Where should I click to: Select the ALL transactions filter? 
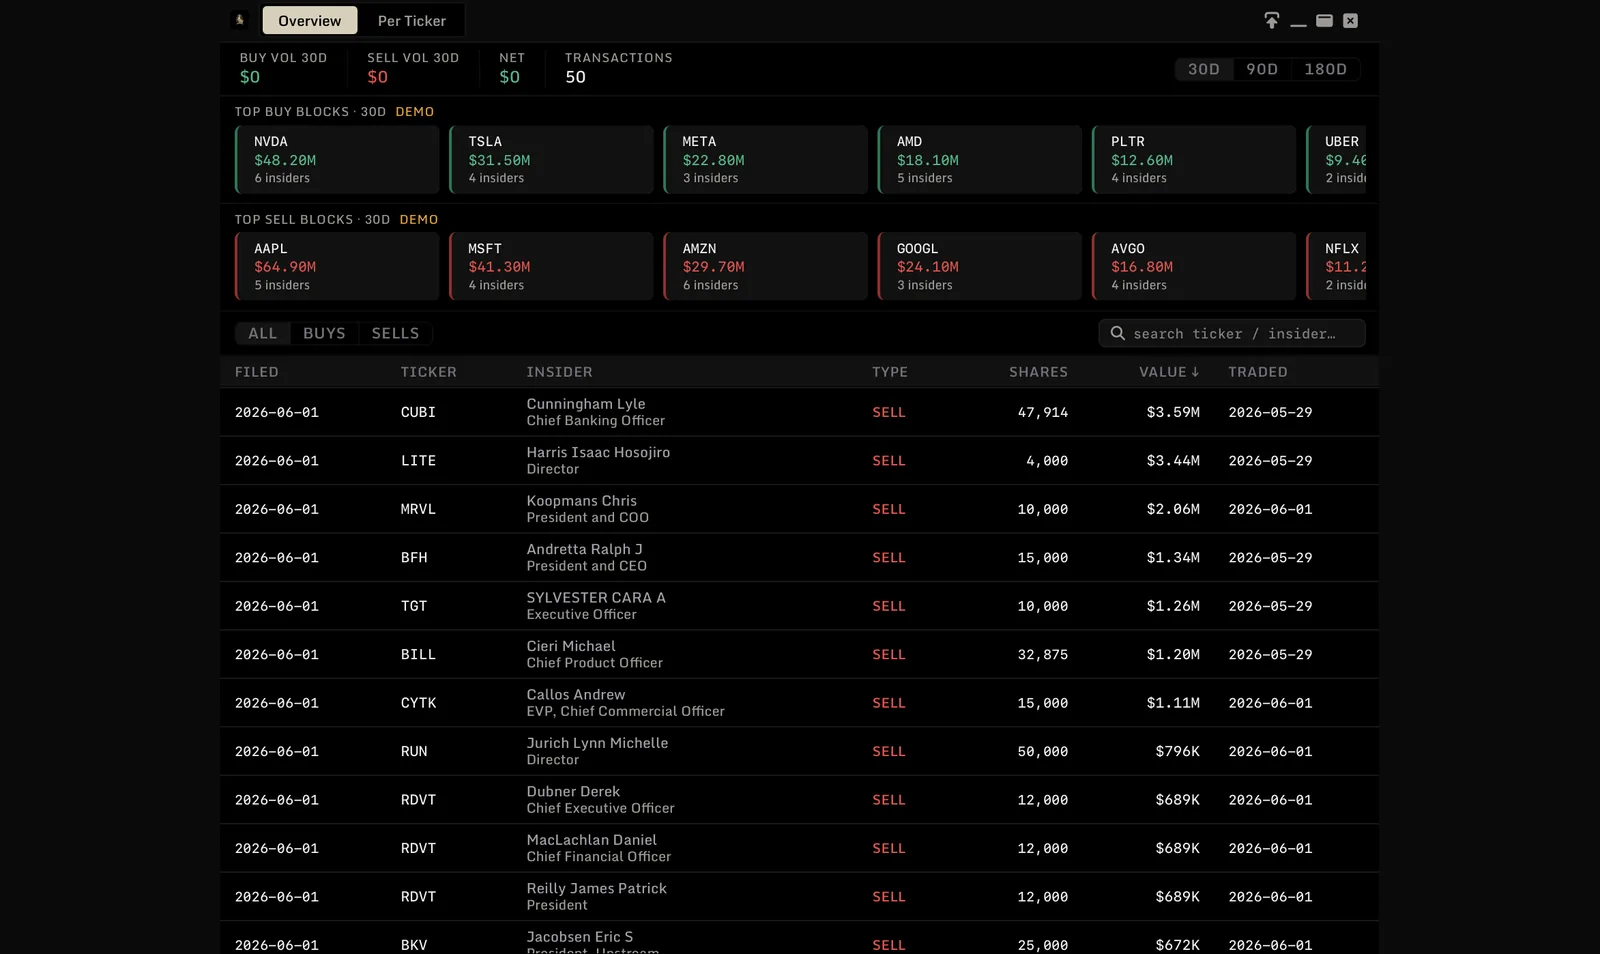262,333
